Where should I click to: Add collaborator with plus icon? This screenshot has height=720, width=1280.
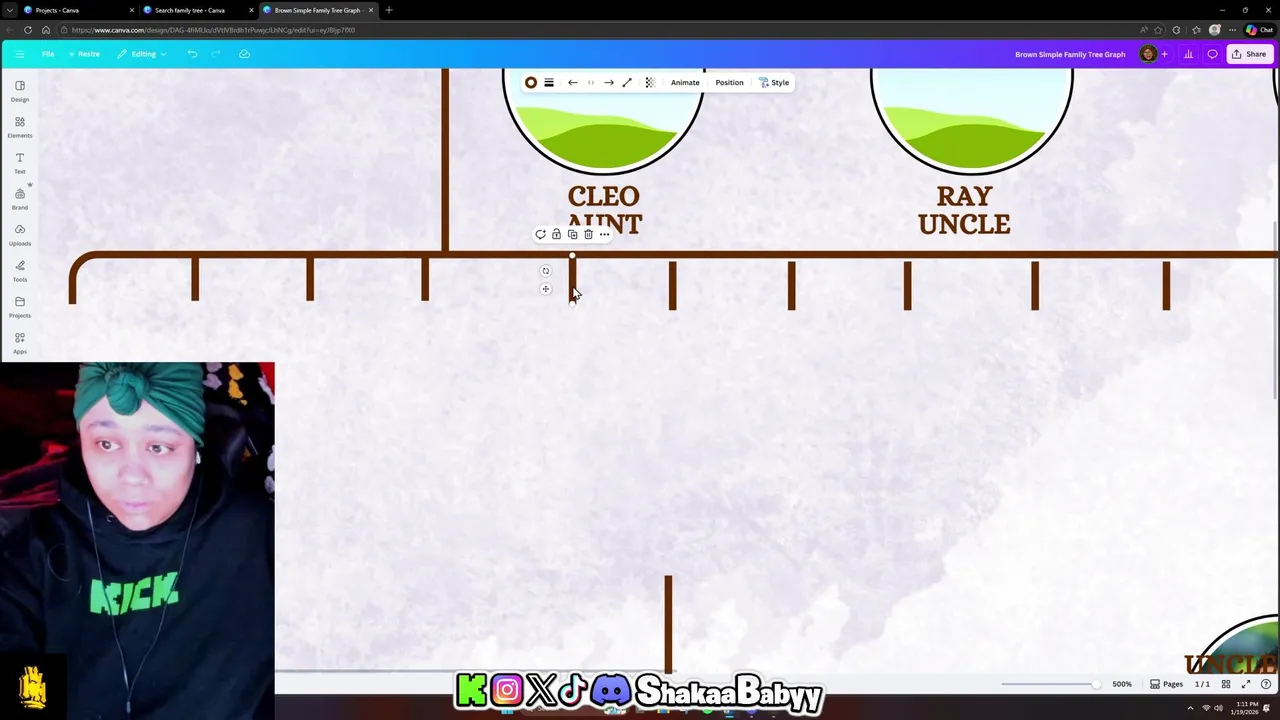tap(1164, 54)
